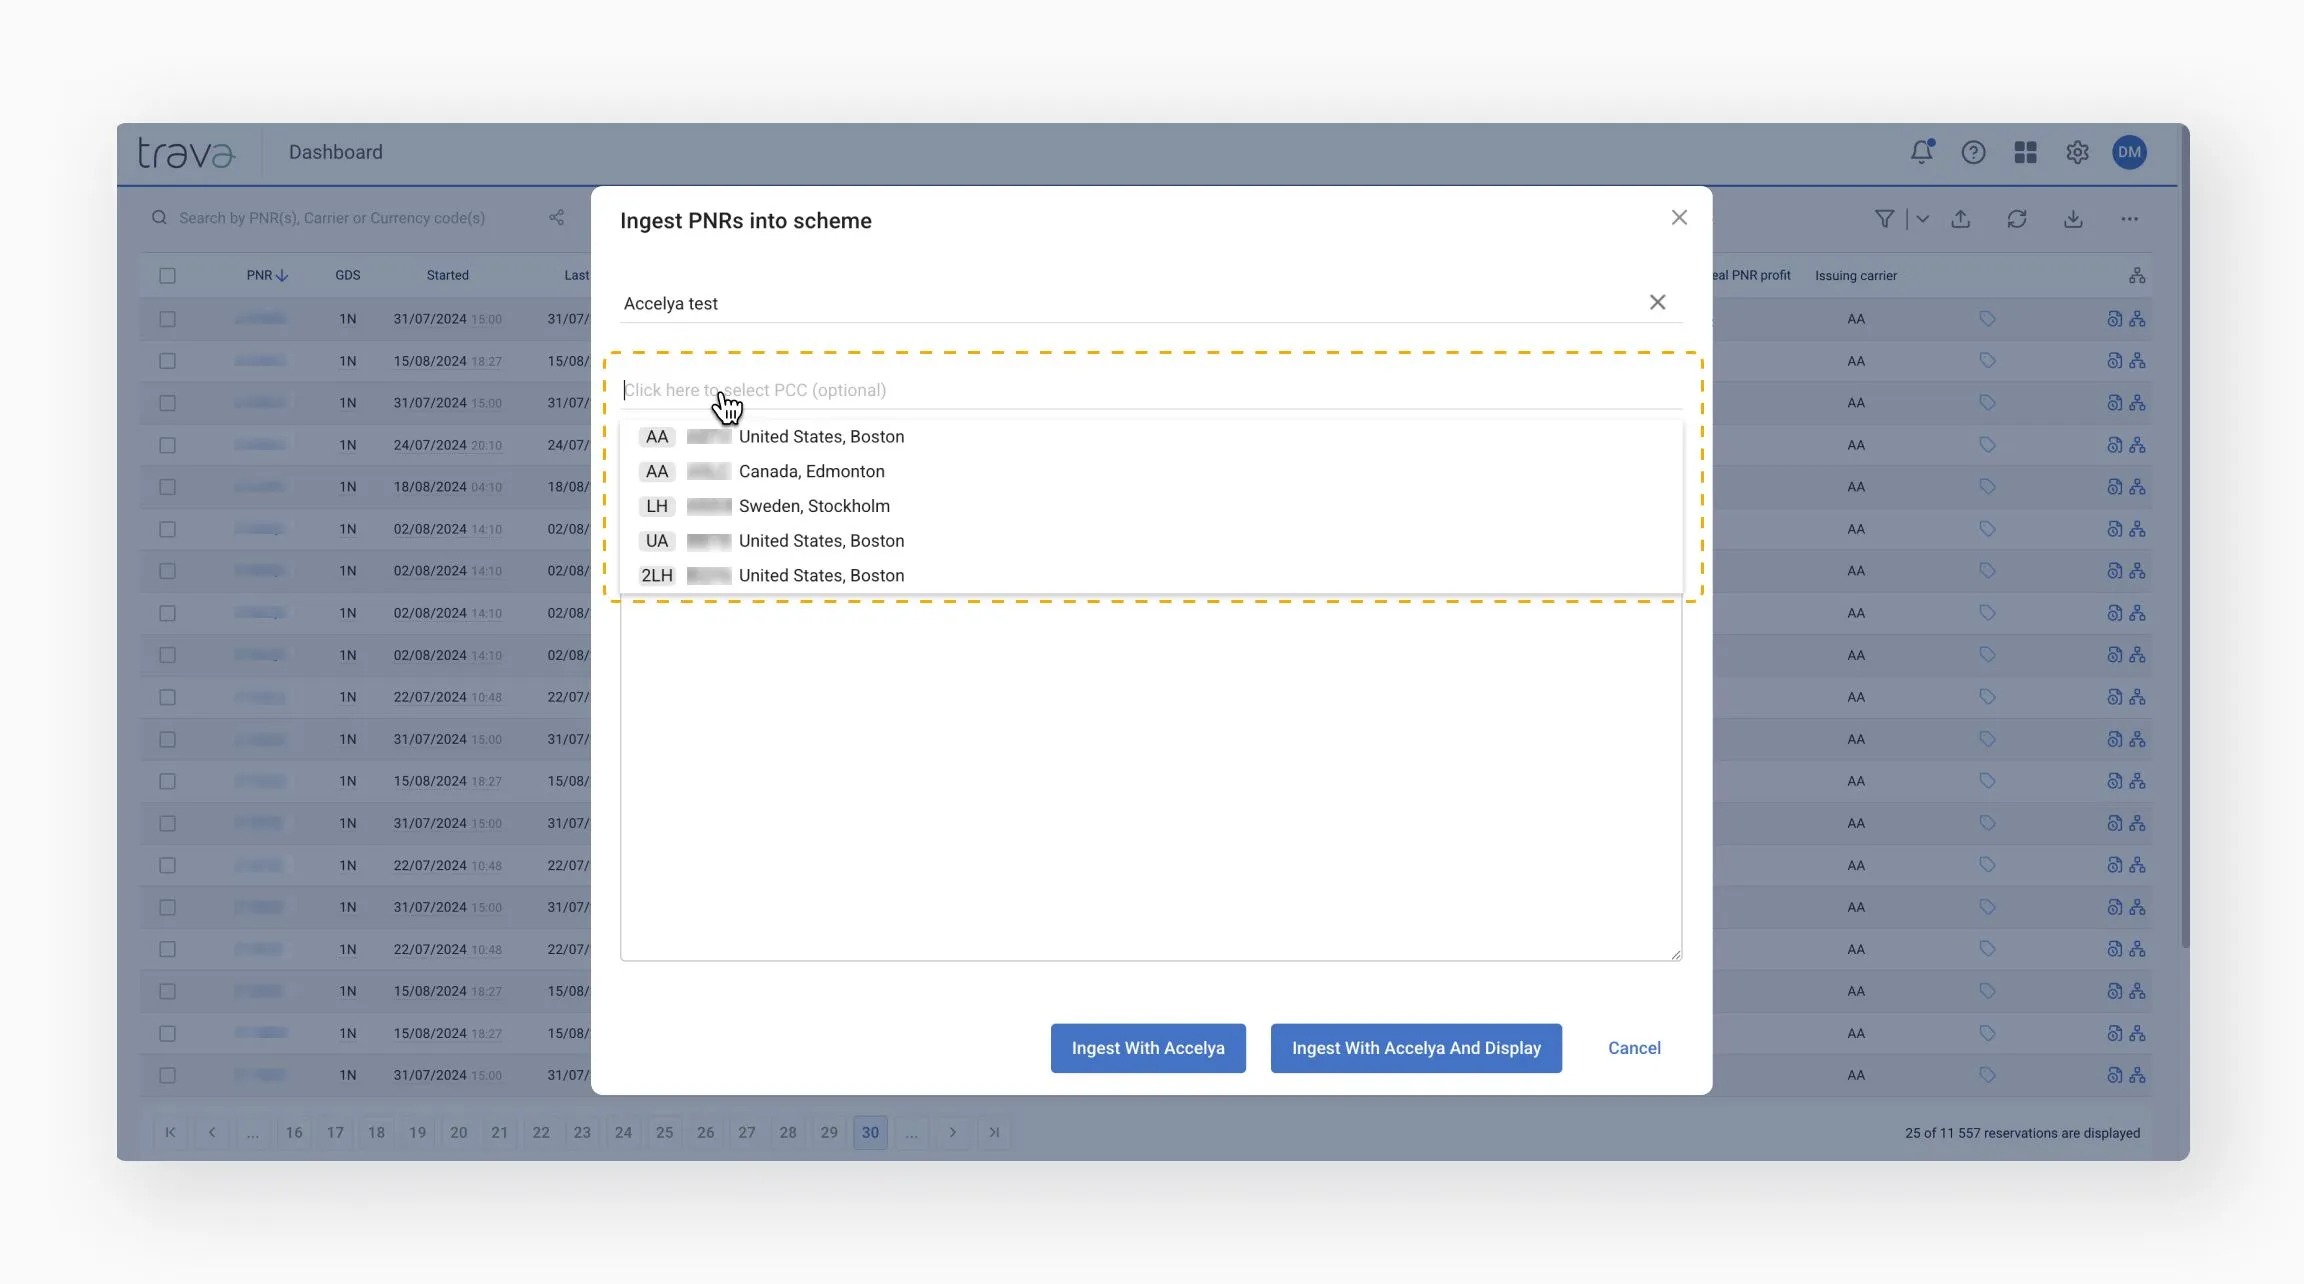Toggle the select-all checkbox in header
The image size is (2304, 1284).
pyautogui.click(x=167, y=276)
